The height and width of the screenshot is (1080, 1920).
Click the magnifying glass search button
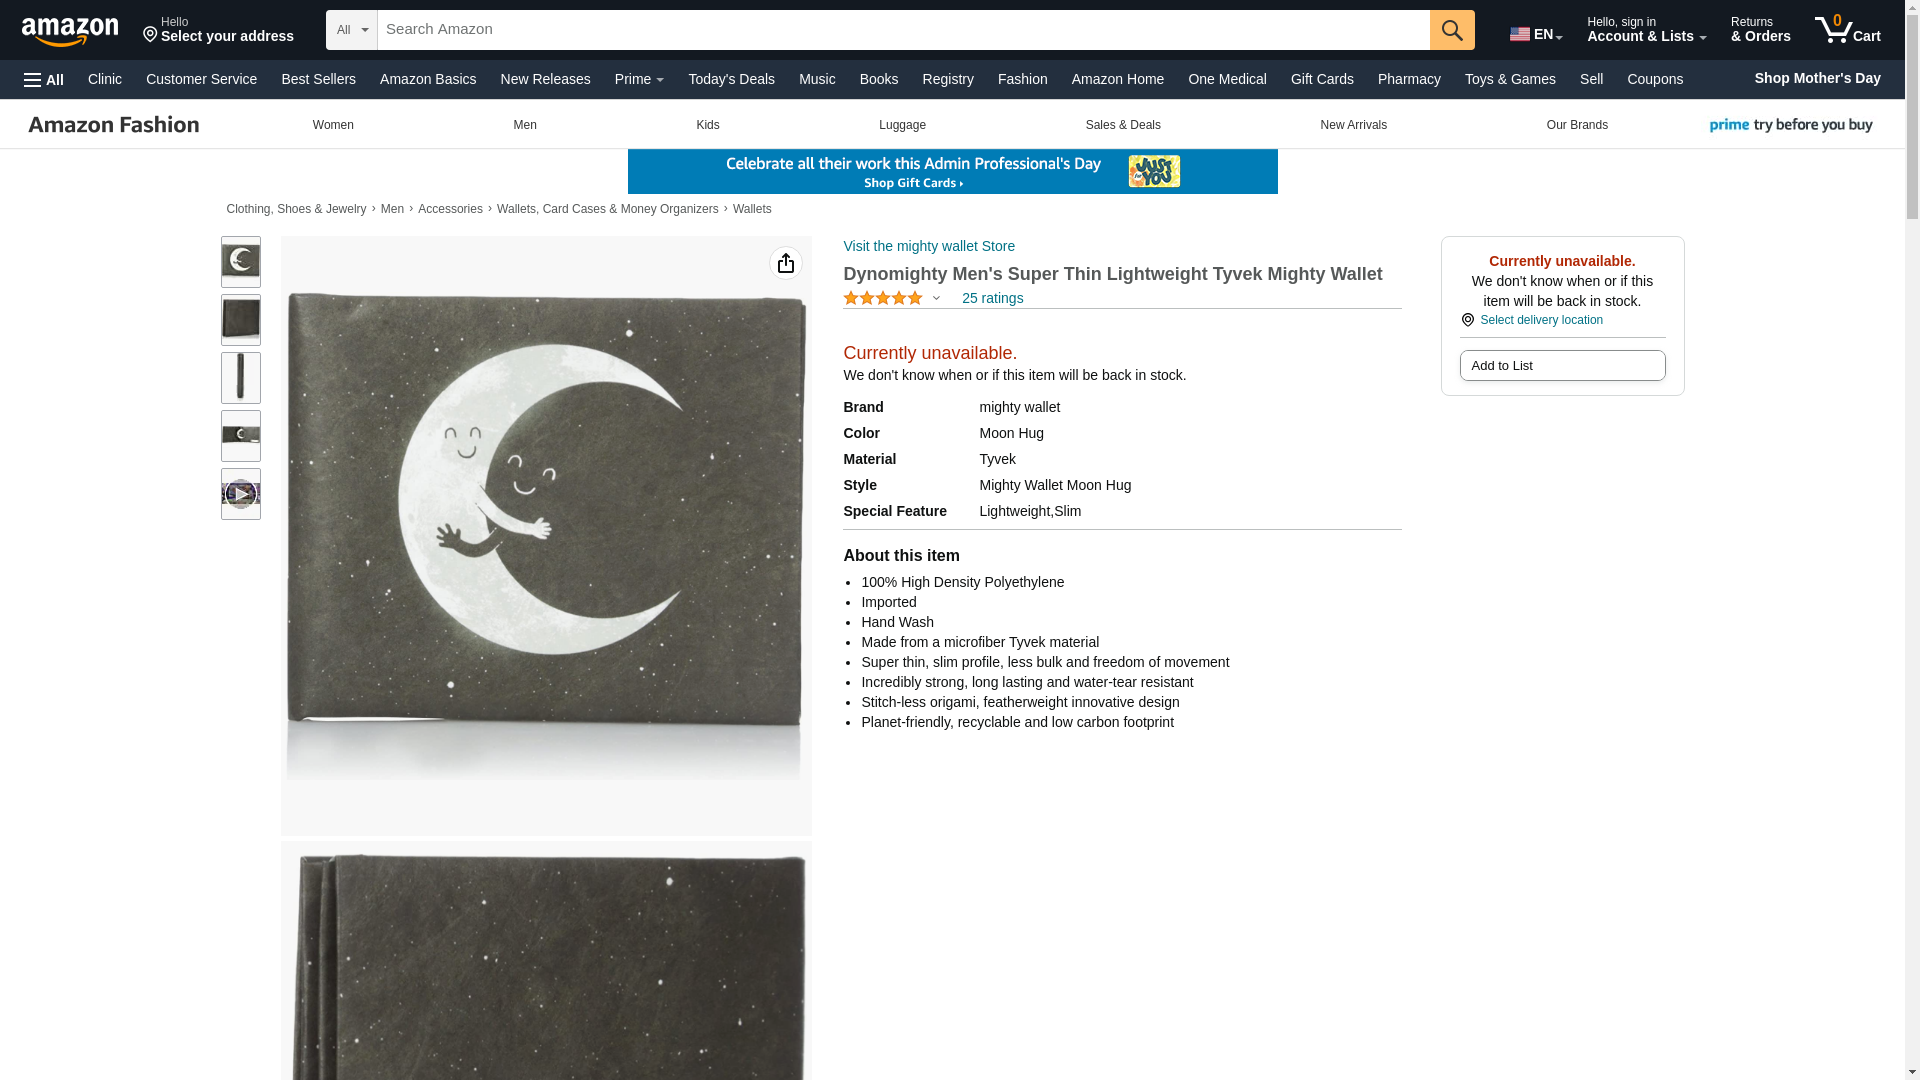click(x=1451, y=30)
